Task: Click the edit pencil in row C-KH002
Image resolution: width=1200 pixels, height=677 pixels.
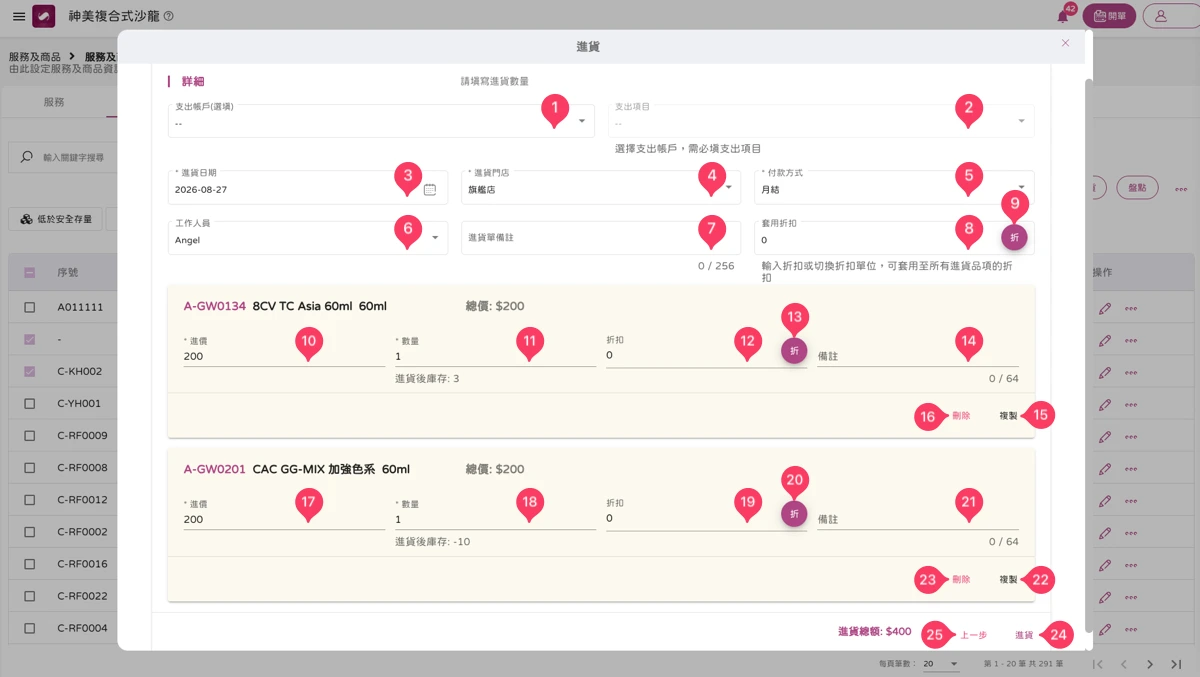Action: tap(1104, 371)
